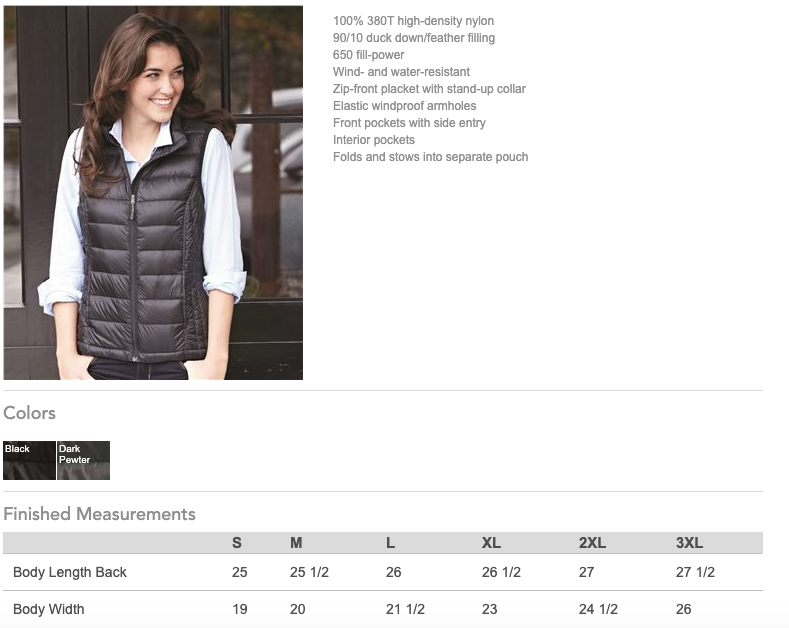
Task: Select the 3XL size column header
Action: pos(689,542)
